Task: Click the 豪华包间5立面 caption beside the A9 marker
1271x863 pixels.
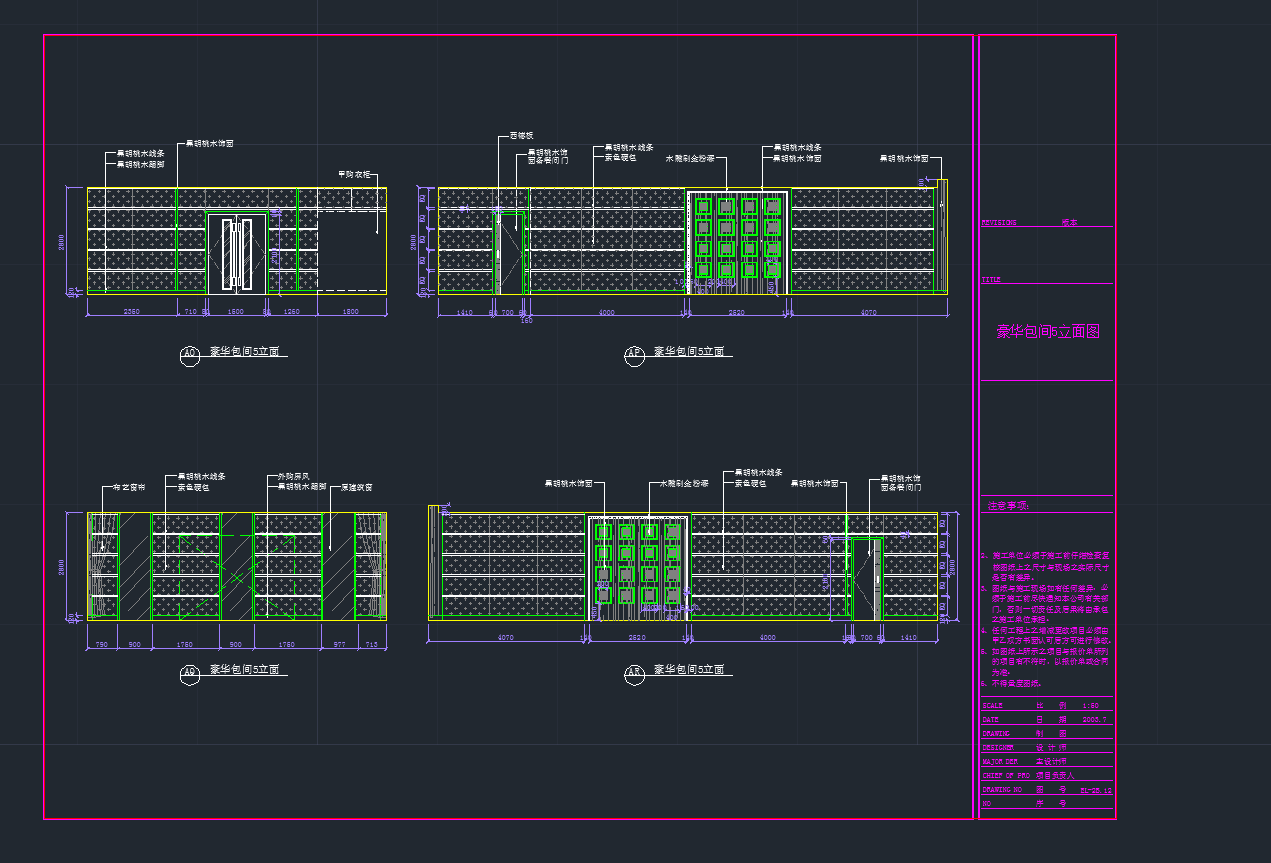Action: click(x=244, y=670)
